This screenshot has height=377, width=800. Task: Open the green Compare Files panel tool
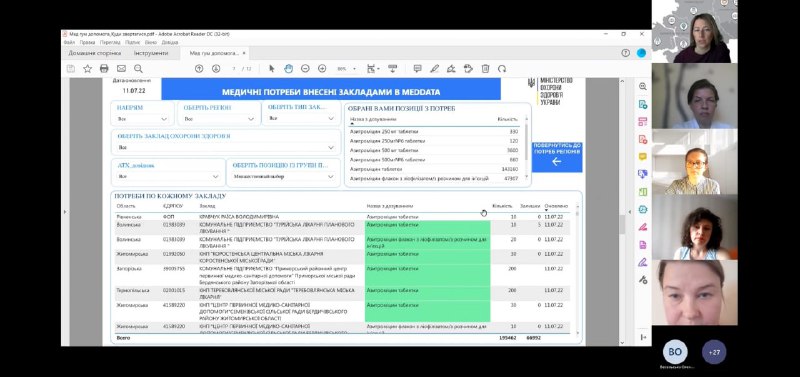tap(643, 192)
